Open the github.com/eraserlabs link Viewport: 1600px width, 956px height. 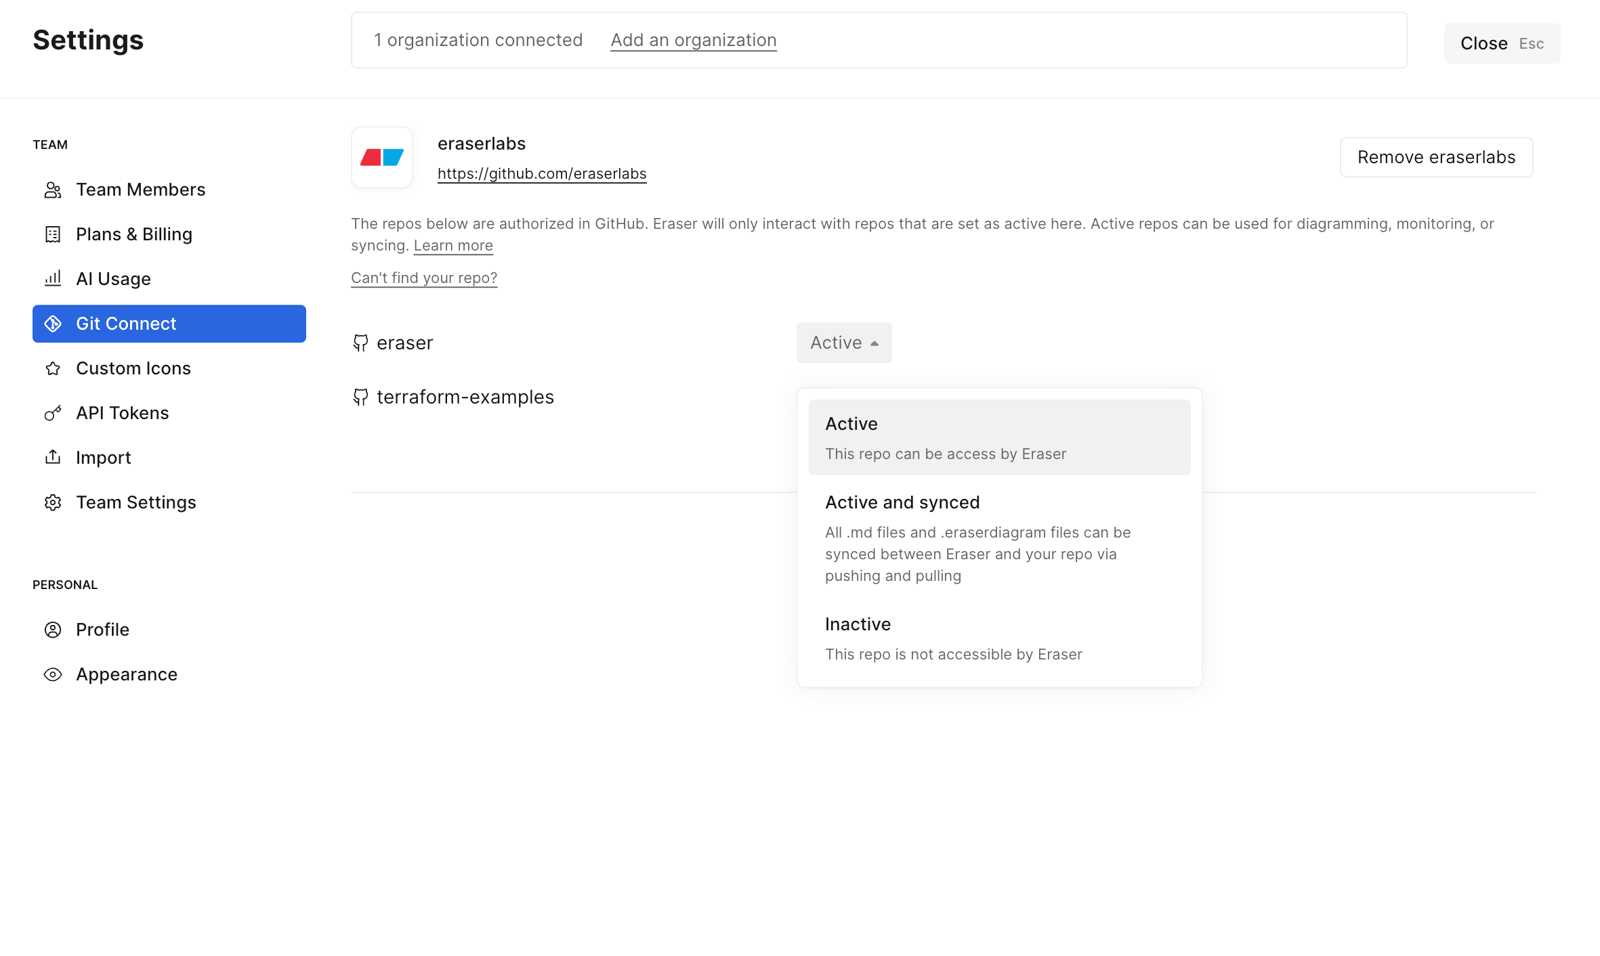pos(542,173)
